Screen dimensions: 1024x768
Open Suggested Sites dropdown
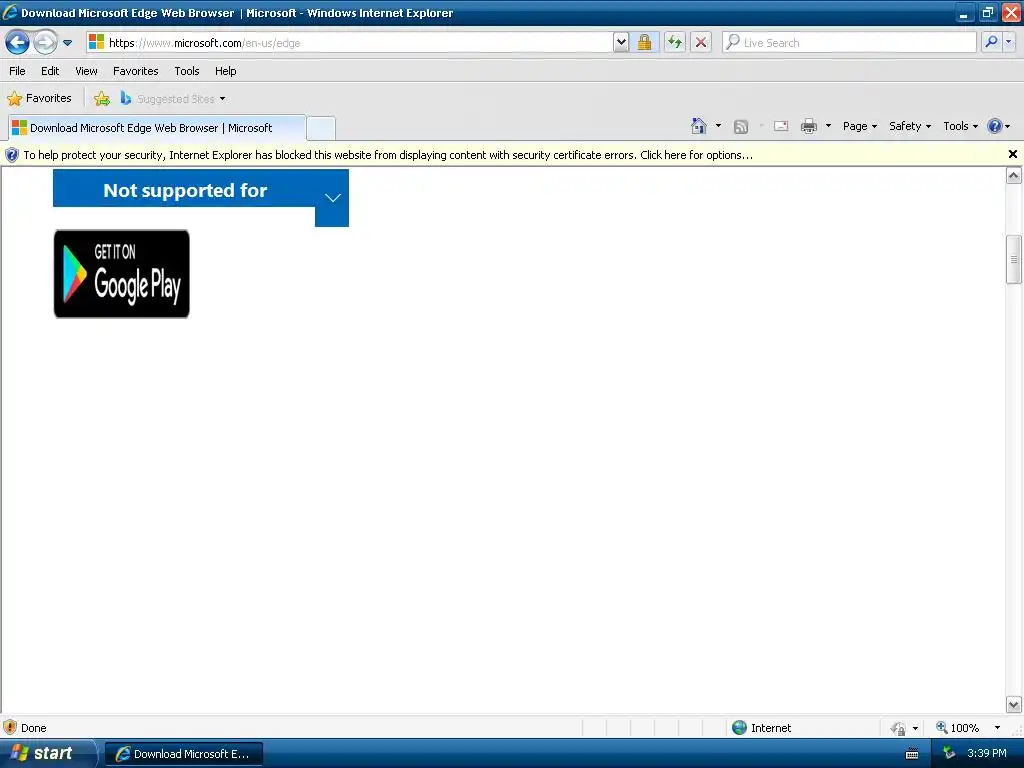[173, 99]
